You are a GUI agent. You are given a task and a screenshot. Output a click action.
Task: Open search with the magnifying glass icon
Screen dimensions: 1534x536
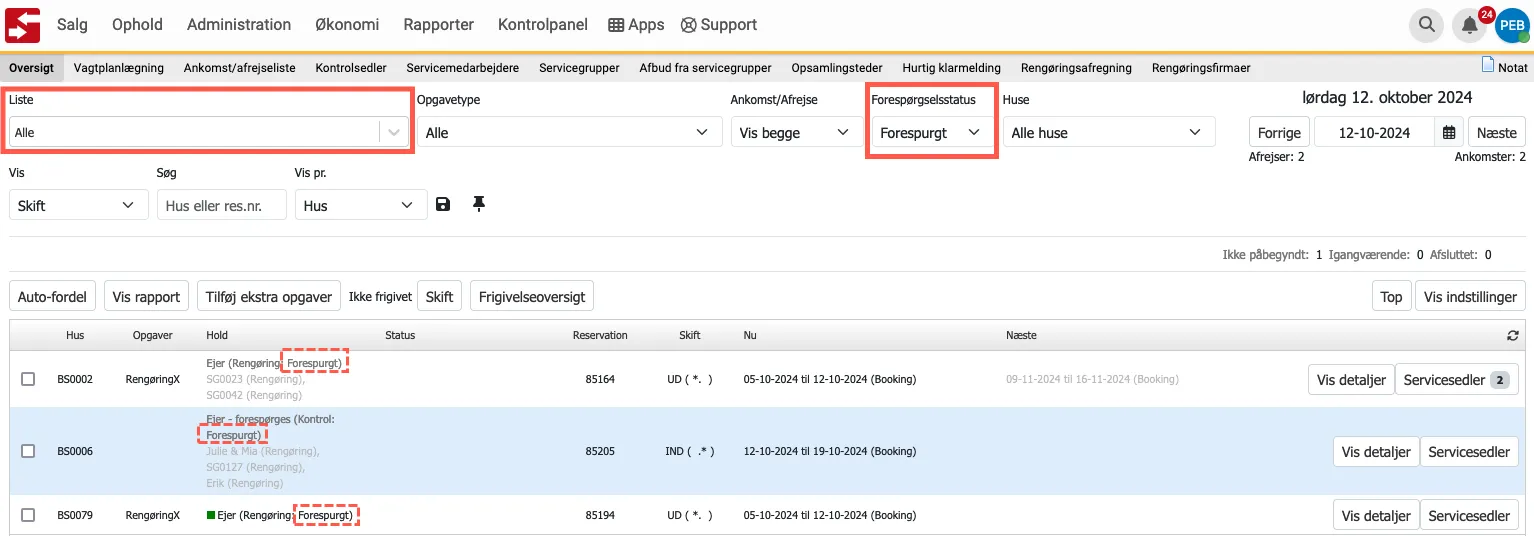click(x=1425, y=25)
